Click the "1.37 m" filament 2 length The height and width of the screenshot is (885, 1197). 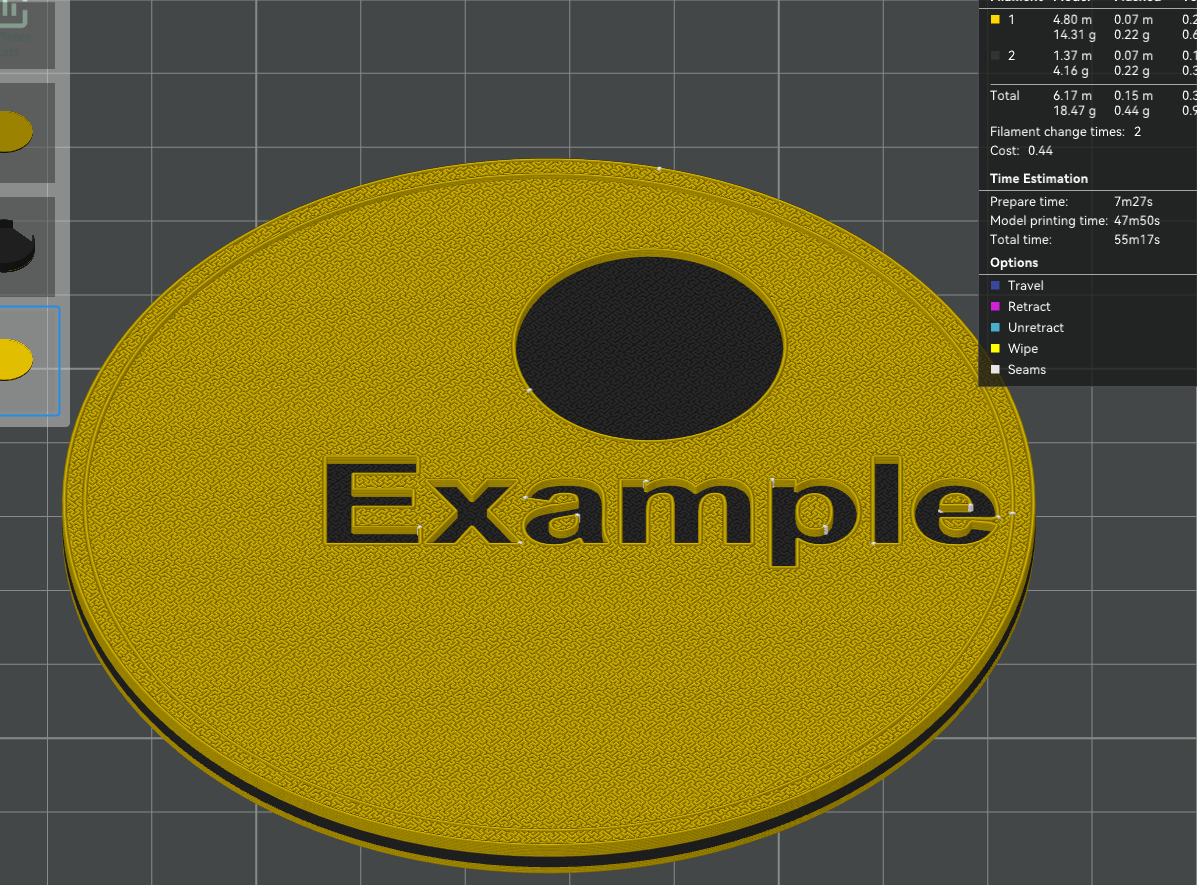point(1072,56)
